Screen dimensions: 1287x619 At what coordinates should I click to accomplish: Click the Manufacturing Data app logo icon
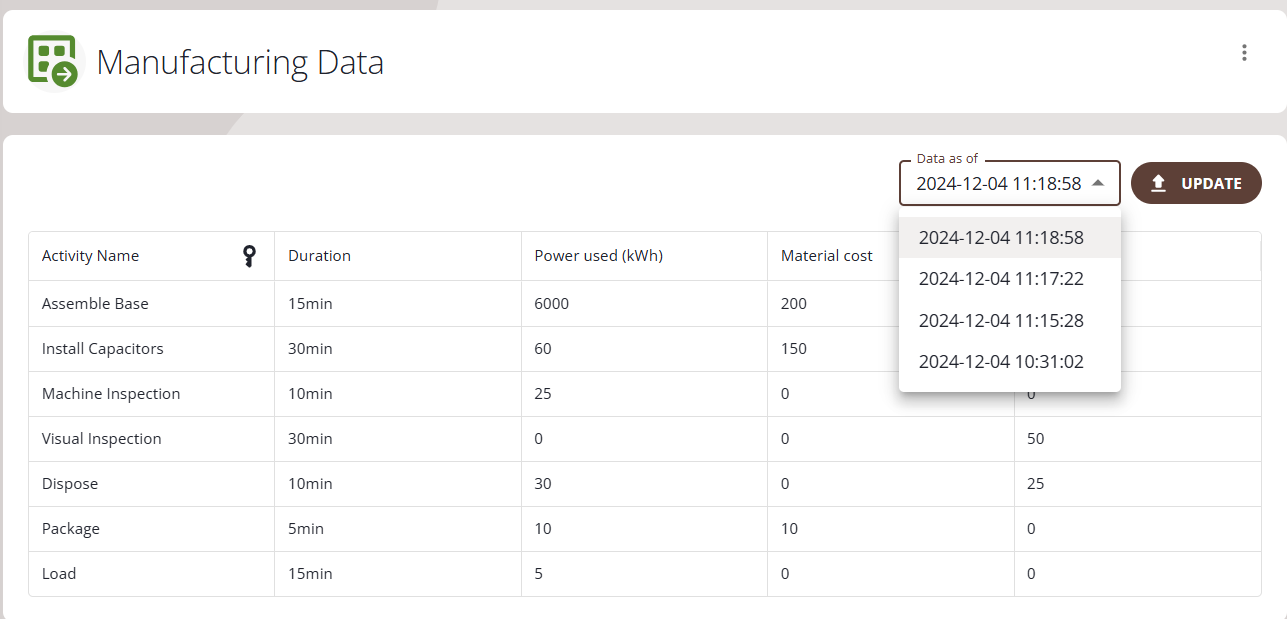pyautogui.click(x=53, y=61)
